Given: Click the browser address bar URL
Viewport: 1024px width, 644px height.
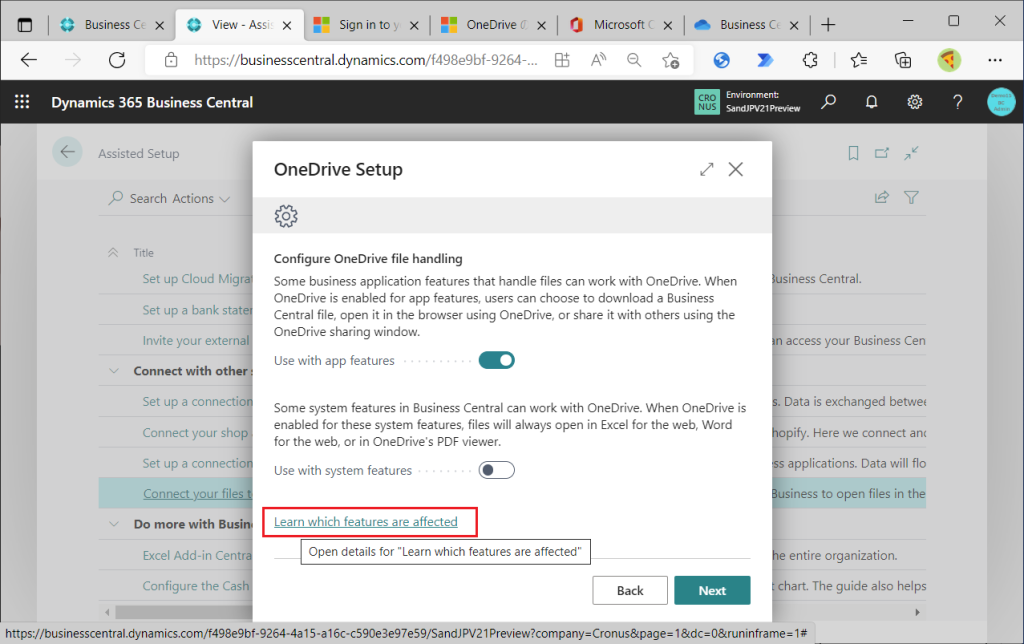Looking at the screenshot, I should tap(366, 60).
